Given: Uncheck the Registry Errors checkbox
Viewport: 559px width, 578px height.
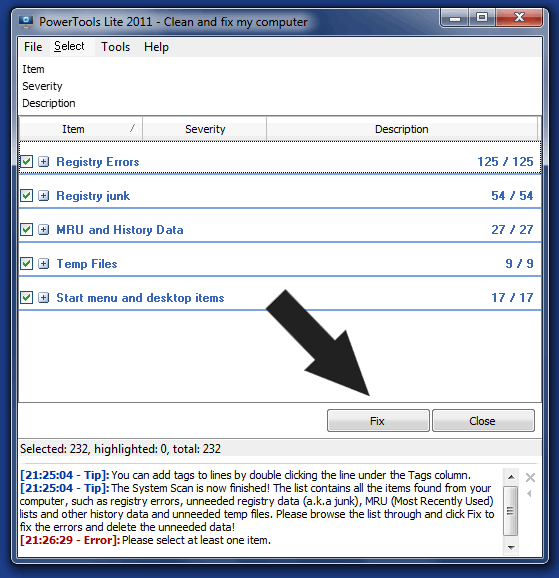Looking at the screenshot, I should coord(27,161).
